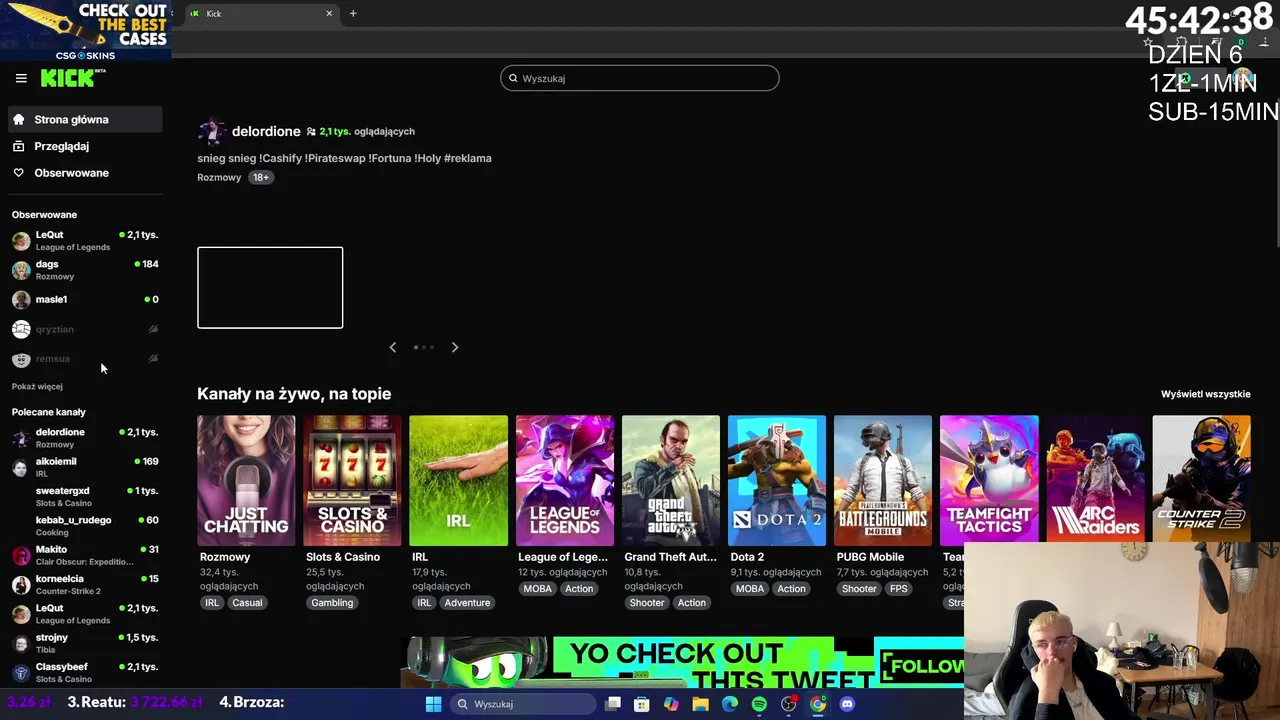Viewport: 1280px width, 720px height.
Task: Open offline qryztian channel
Action: click(x=85, y=329)
